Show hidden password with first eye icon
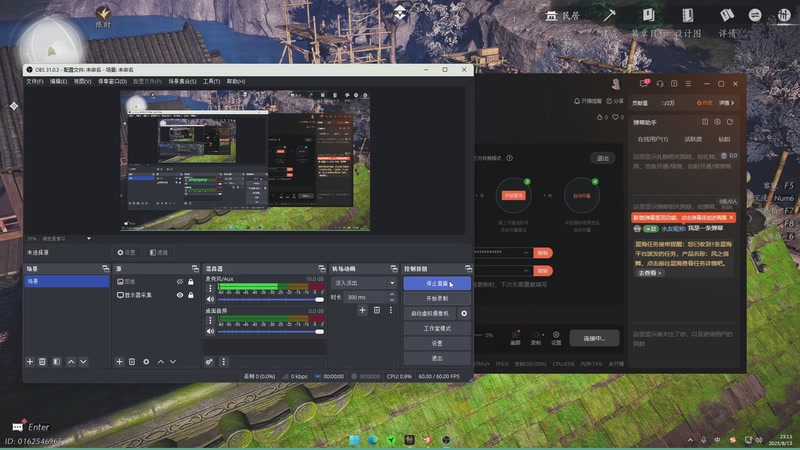The image size is (800, 450). (x=526, y=253)
